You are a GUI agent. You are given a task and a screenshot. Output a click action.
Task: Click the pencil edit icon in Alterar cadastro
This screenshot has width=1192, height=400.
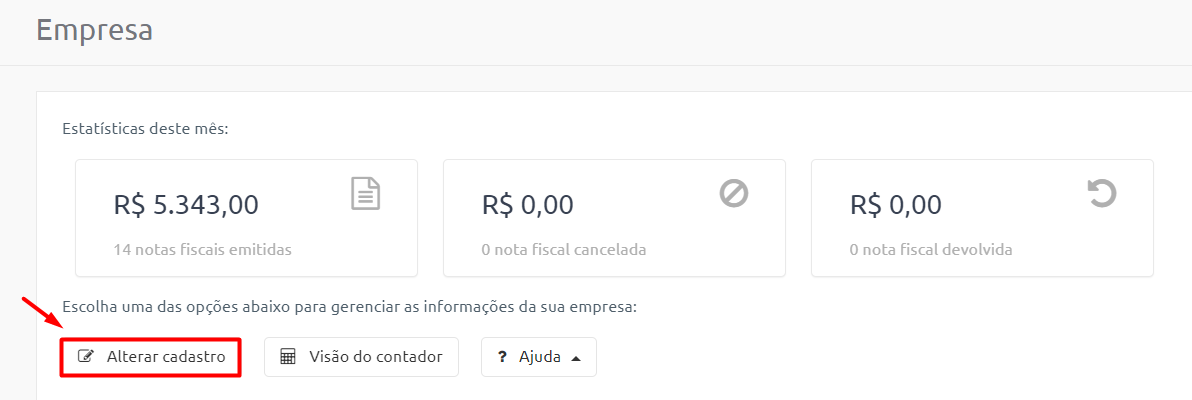click(x=86, y=357)
